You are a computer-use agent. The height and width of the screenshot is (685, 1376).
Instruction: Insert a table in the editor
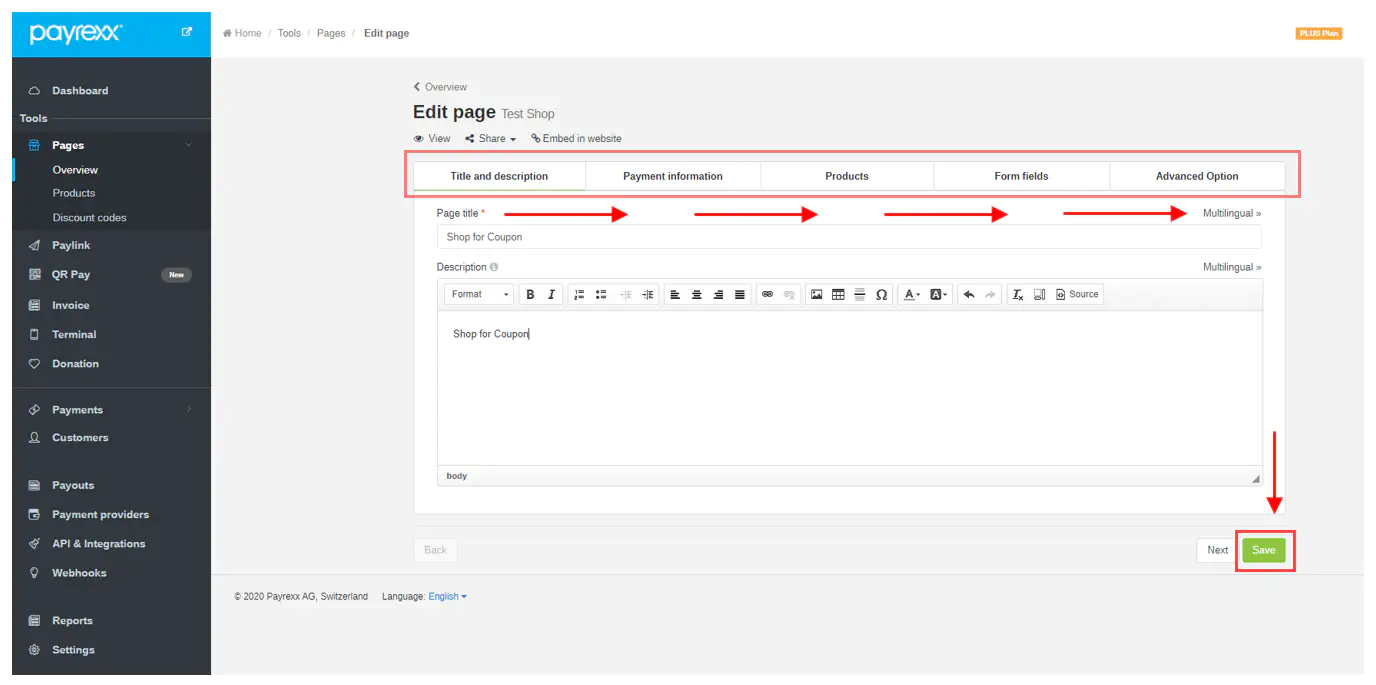point(838,294)
